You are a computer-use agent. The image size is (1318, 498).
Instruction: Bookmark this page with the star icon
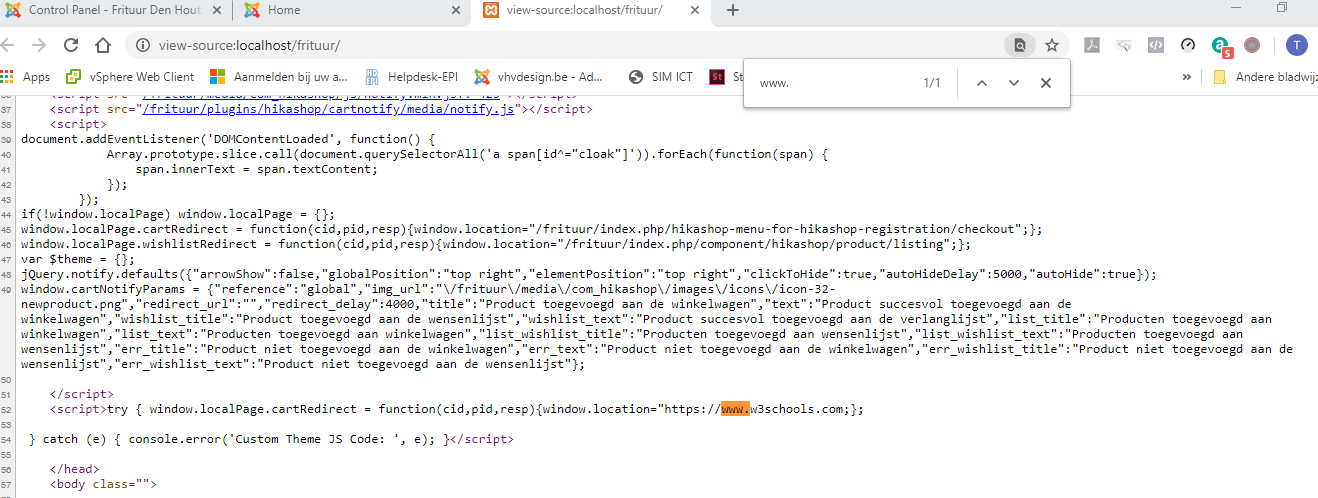click(1052, 45)
